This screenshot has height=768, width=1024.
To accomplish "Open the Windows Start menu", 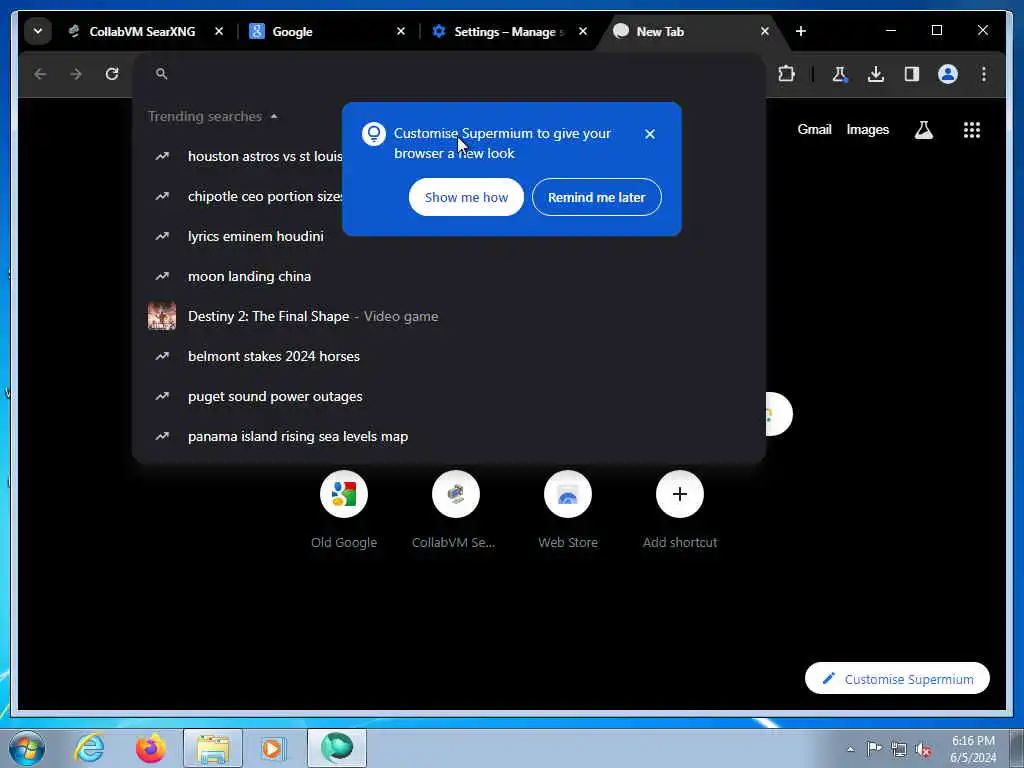I will 27,748.
